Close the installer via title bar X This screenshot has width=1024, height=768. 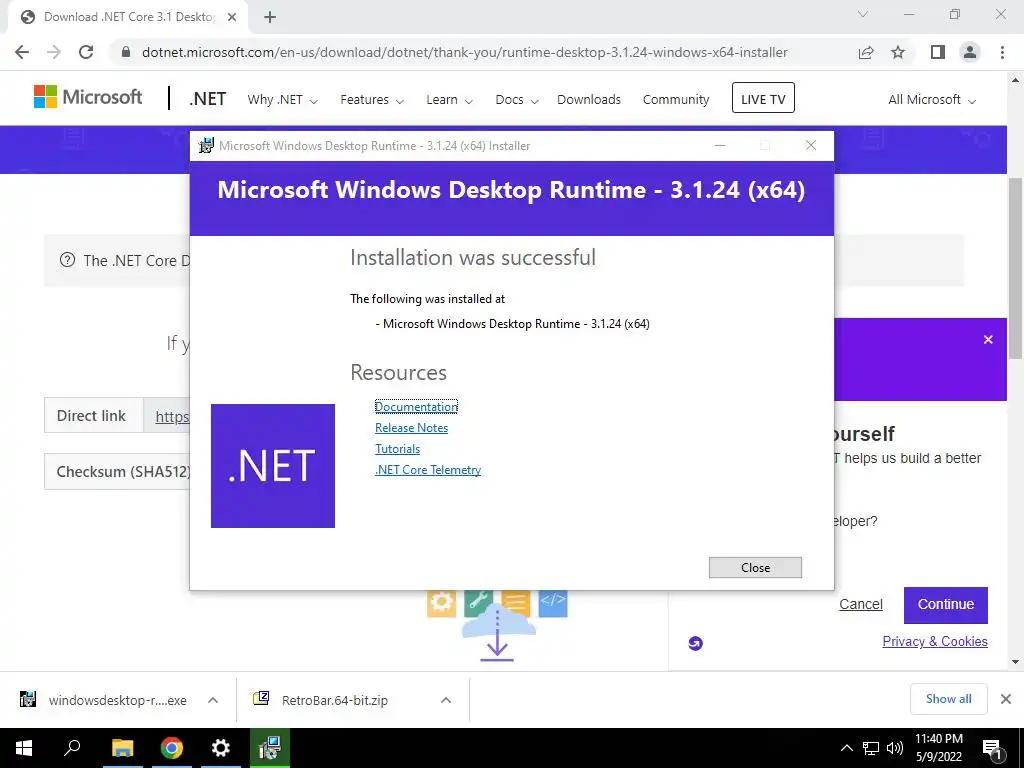point(810,145)
